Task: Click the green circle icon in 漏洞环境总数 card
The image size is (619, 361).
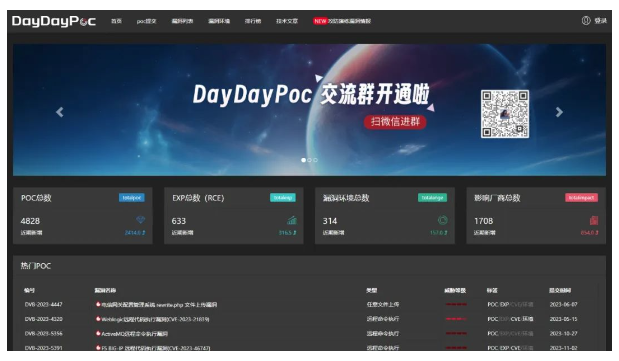Action: click(x=443, y=220)
